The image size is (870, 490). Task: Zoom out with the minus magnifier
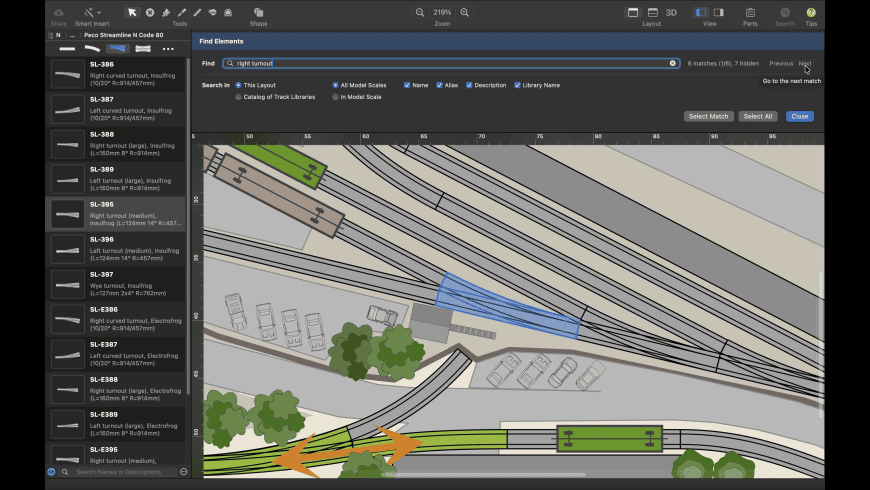click(420, 12)
